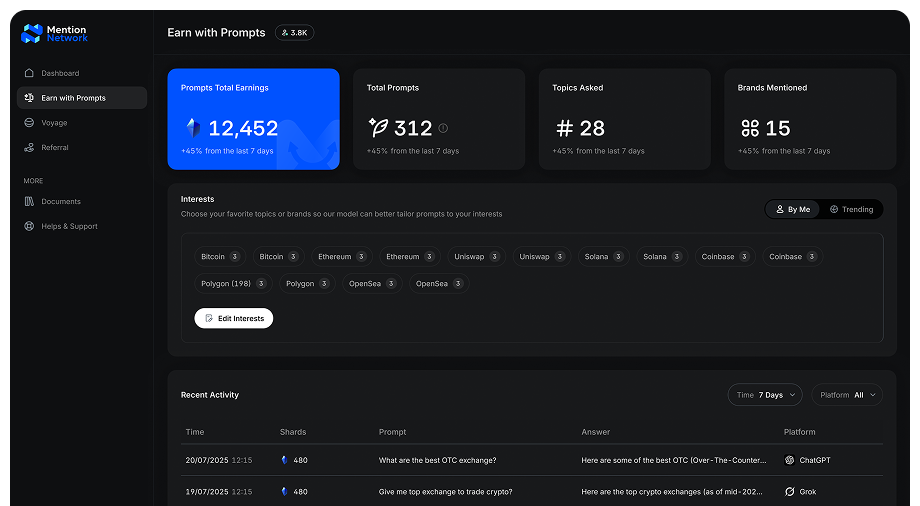
Task: Open the Platform All dropdown
Action: click(x=847, y=395)
